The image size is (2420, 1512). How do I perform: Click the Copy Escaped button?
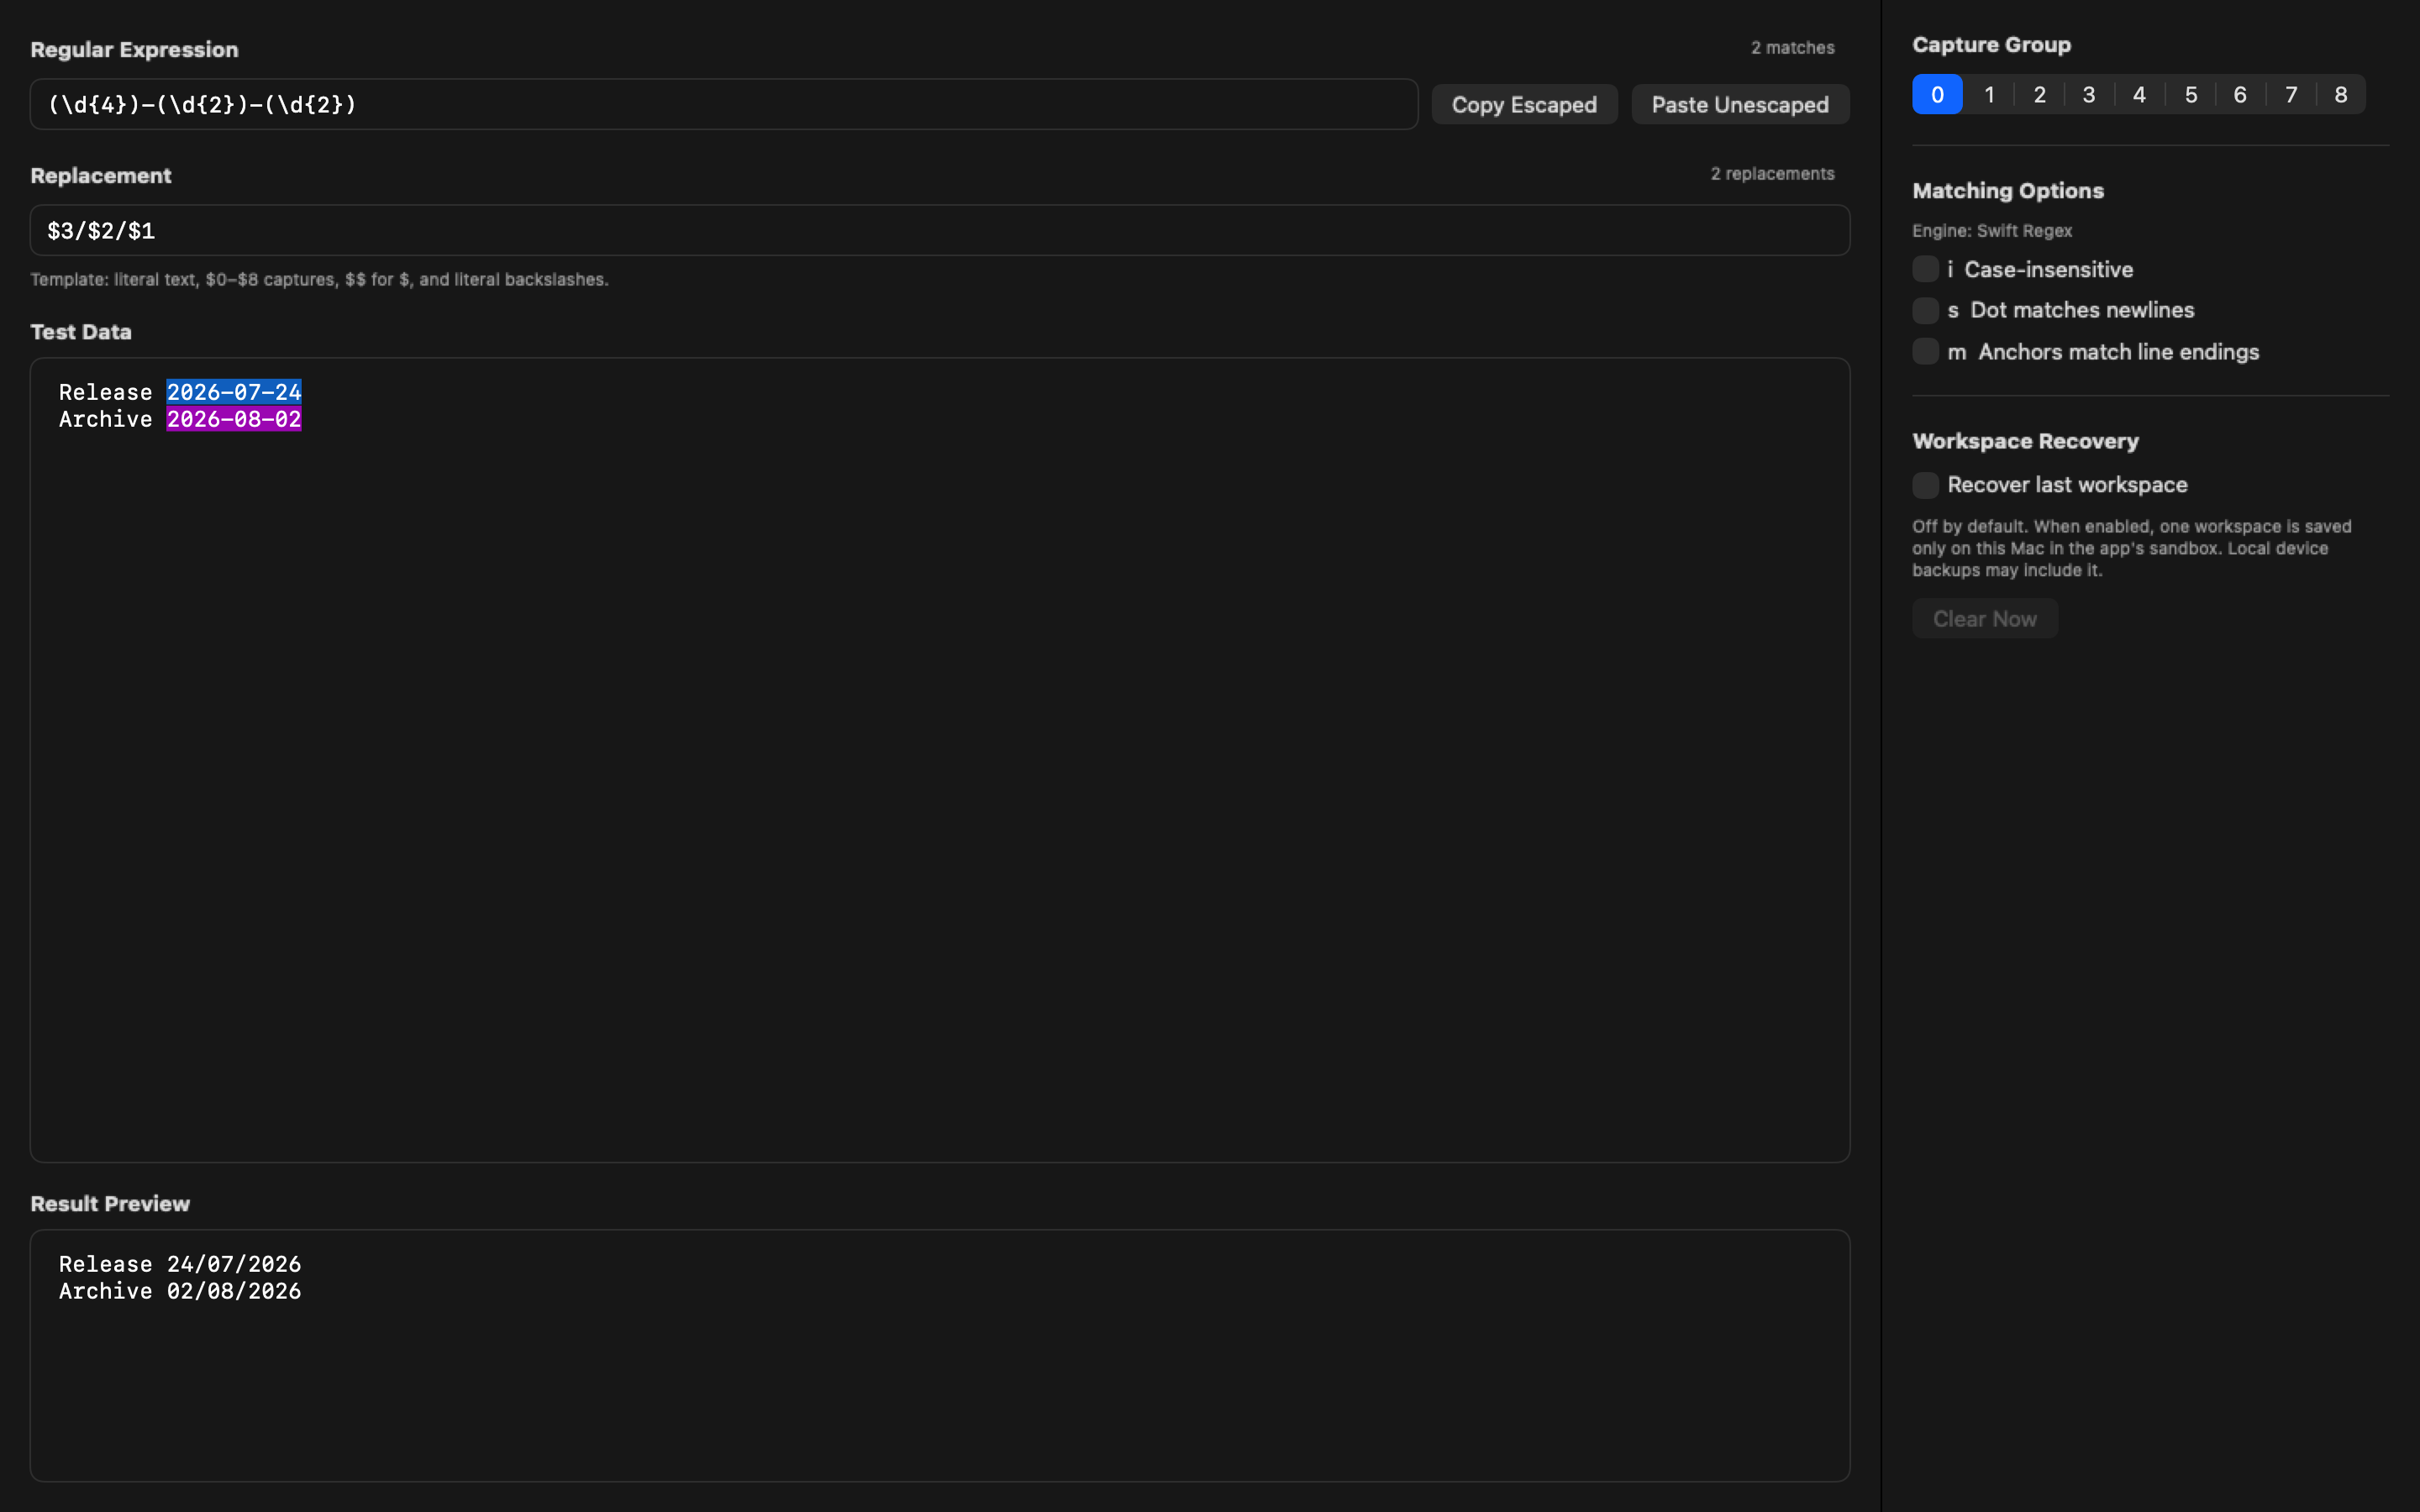pyautogui.click(x=1524, y=105)
